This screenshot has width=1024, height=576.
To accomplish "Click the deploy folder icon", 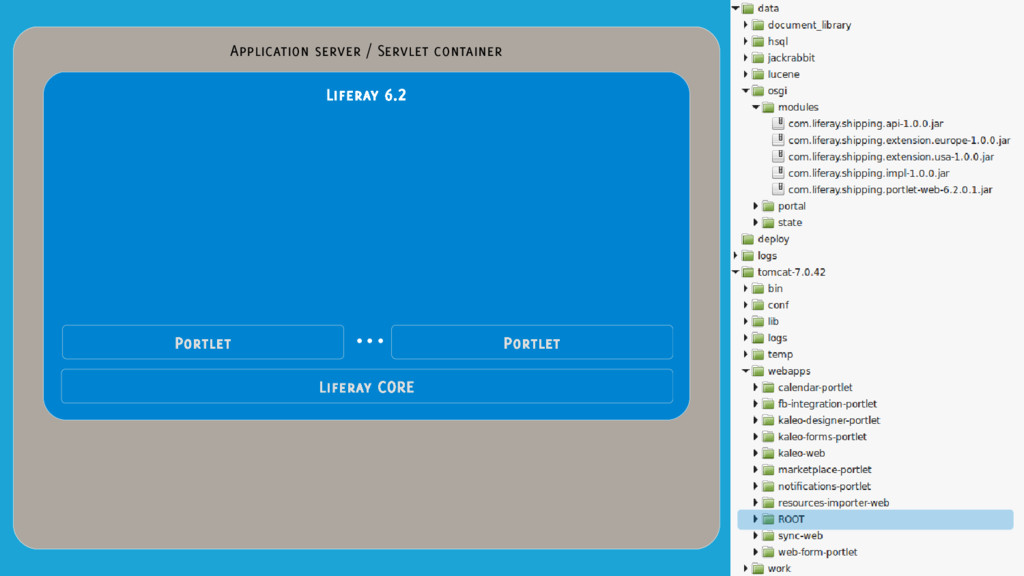I will tap(748, 239).
